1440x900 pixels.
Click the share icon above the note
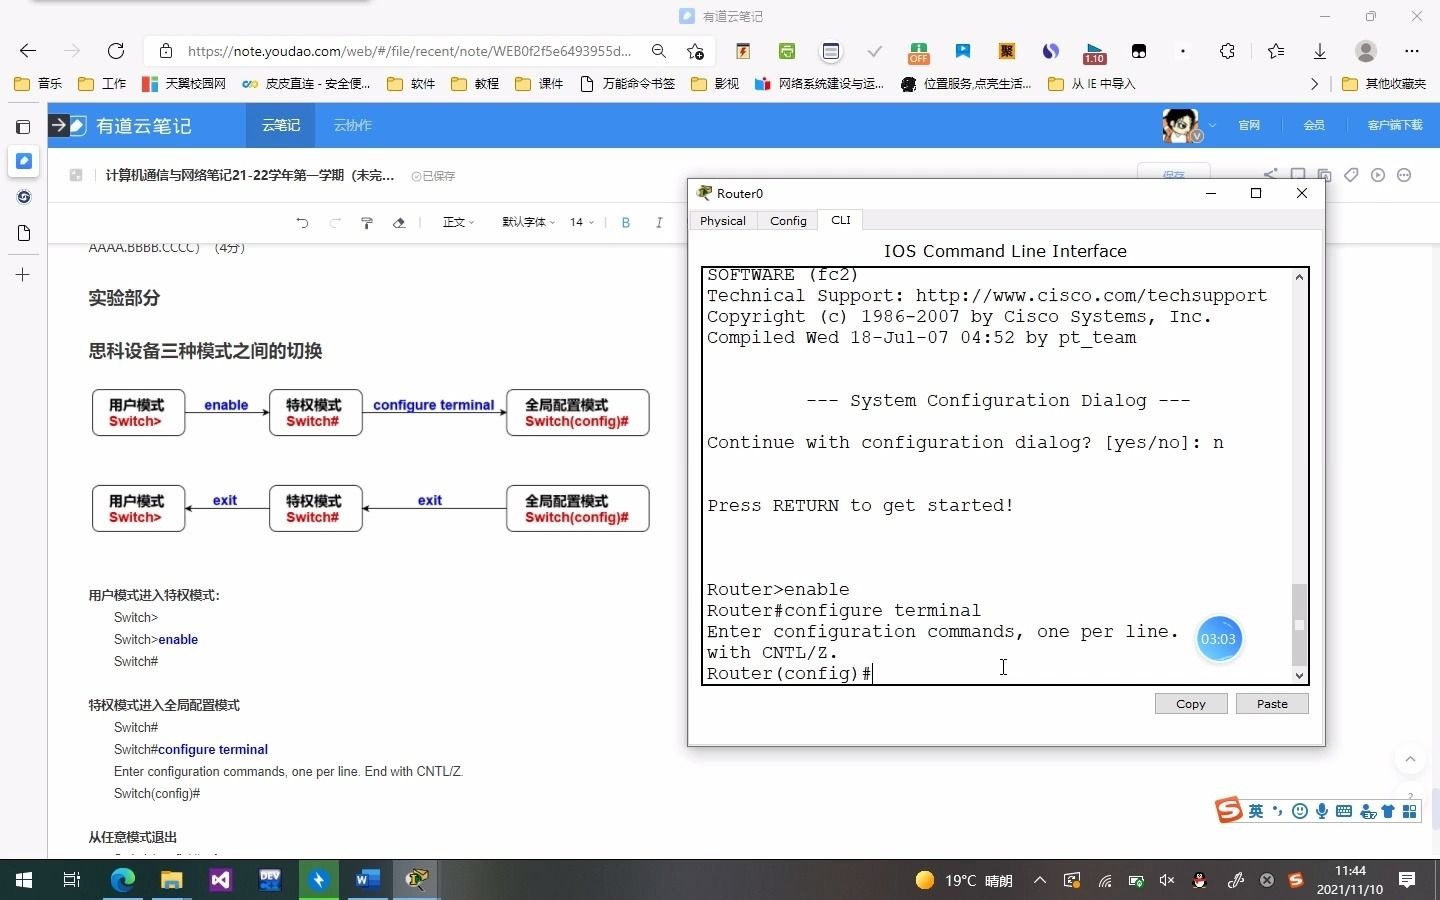coord(1270,175)
